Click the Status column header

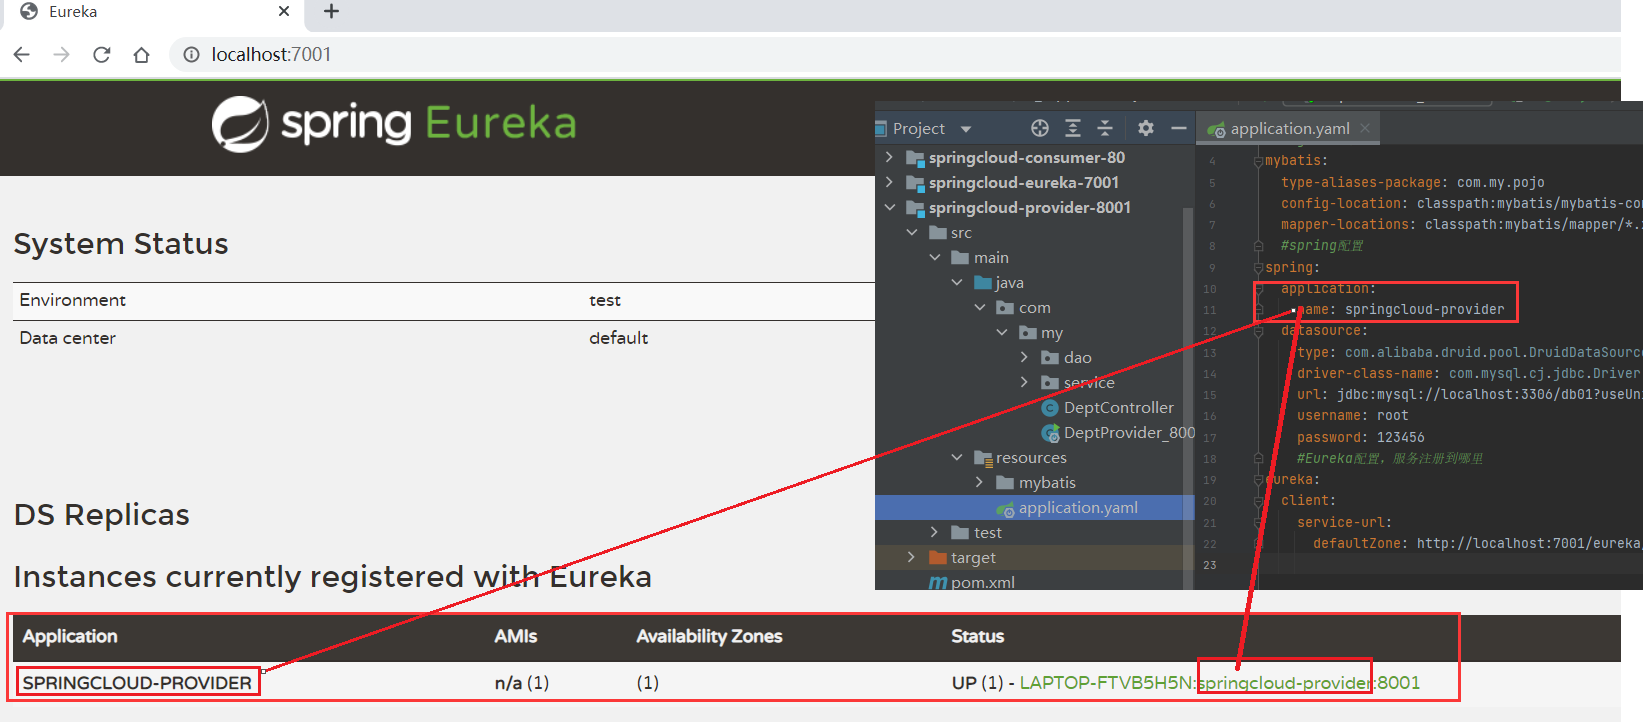[x=977, y=636]
